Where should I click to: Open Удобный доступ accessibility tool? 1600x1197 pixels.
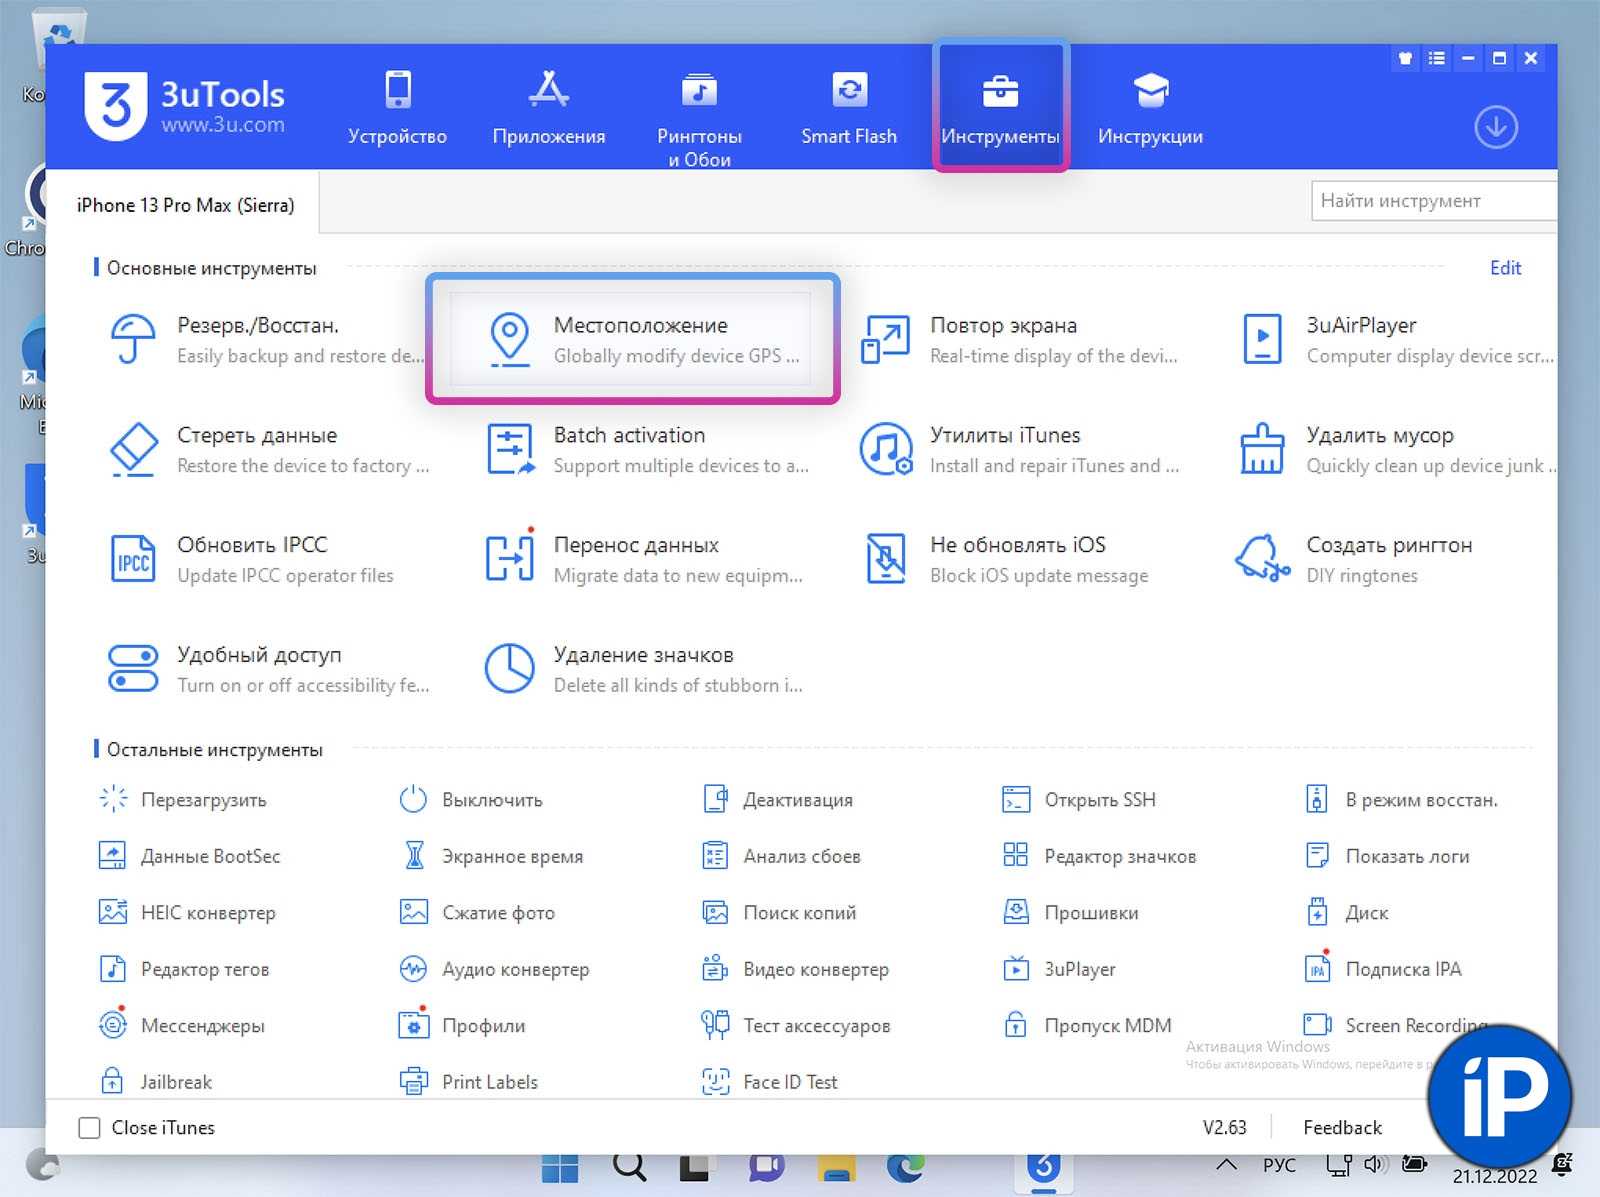click(x=268, y=669)
